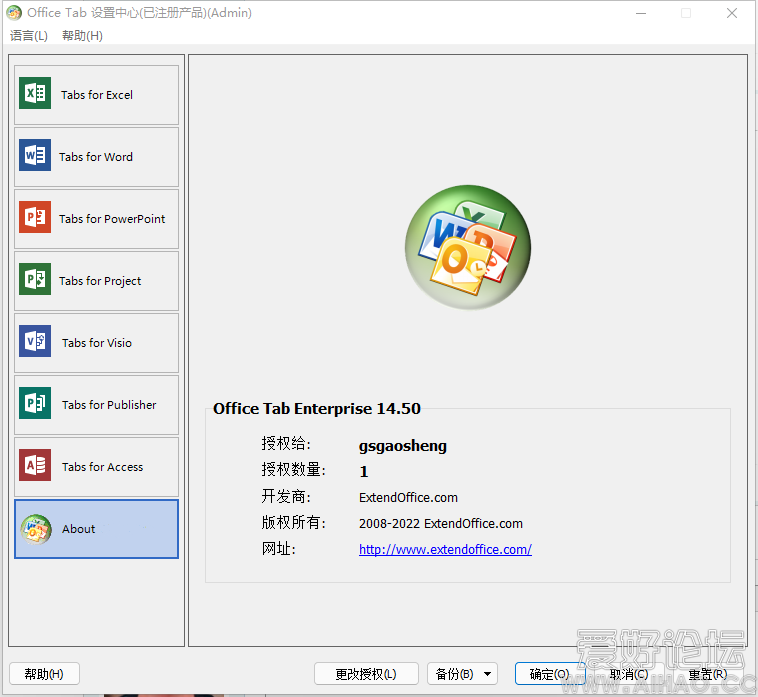Click the title bar Office Tab icon
This screenshot has height=697, width=758.
[14, 13]
